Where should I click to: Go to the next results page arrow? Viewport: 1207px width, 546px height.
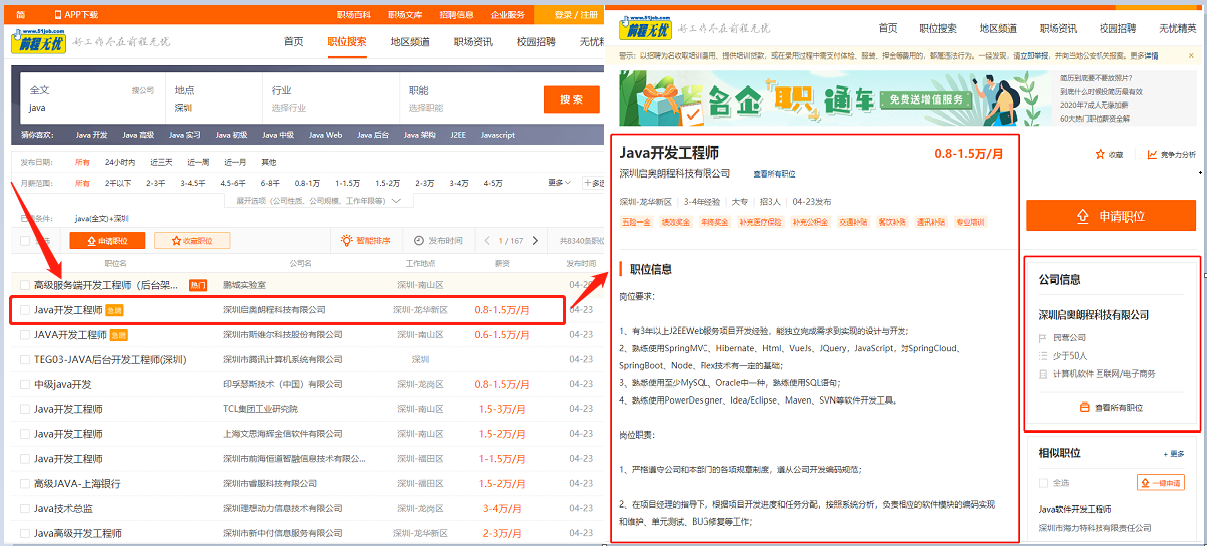pos(536,241)
